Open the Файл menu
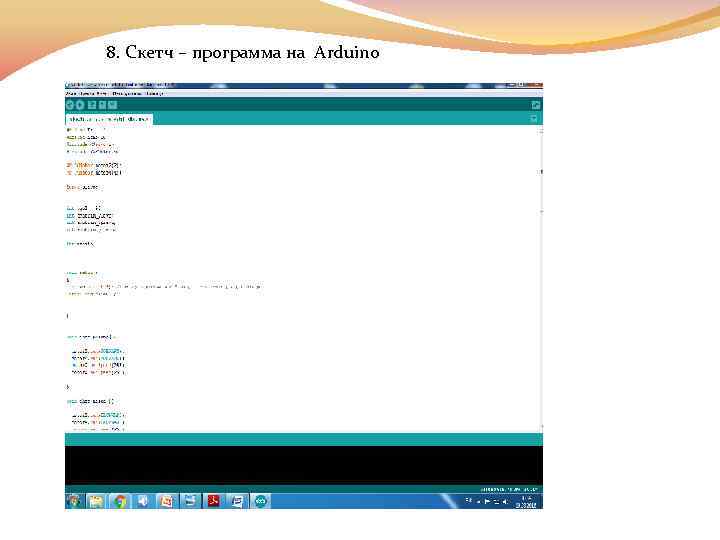 (x=71, y=94)
